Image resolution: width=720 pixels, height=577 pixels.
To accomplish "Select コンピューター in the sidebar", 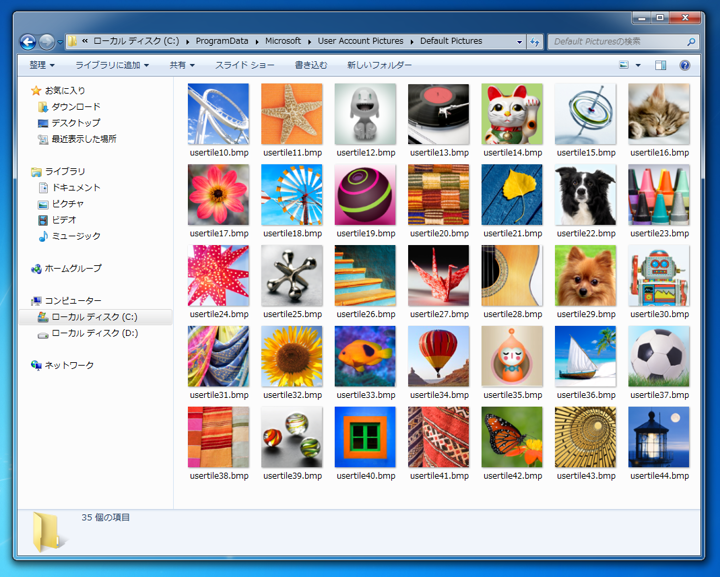I will pyautogui.click(x=66, y=301).
